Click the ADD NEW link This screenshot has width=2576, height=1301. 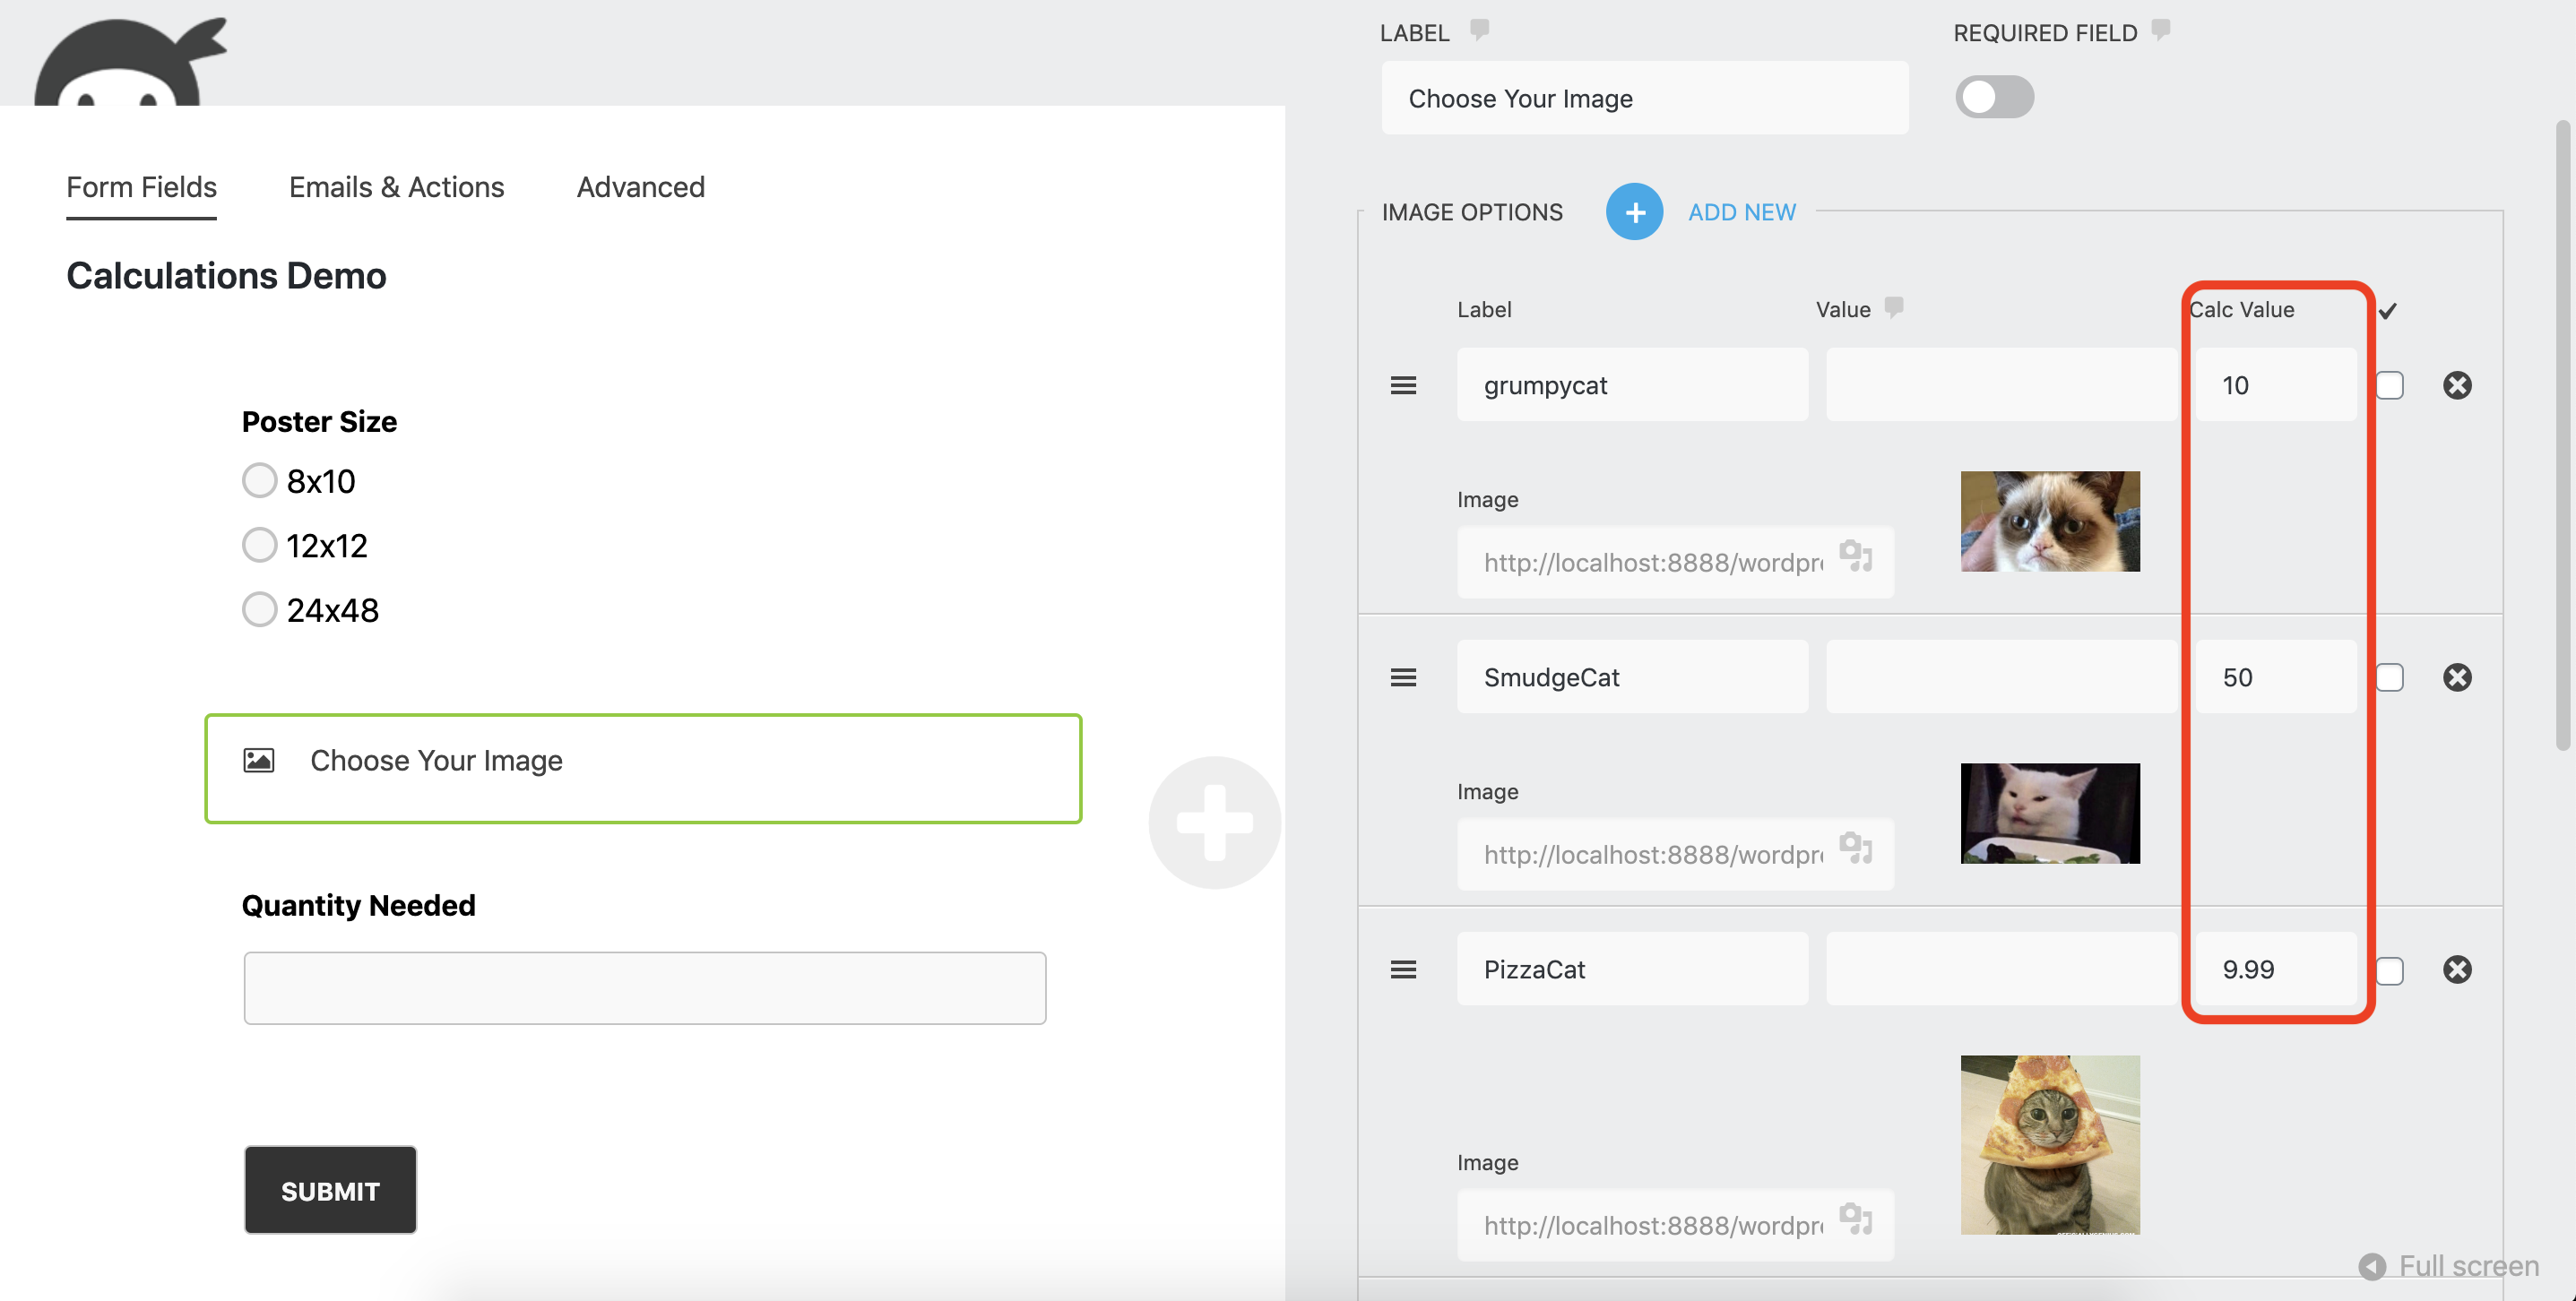pos(1741,212)
